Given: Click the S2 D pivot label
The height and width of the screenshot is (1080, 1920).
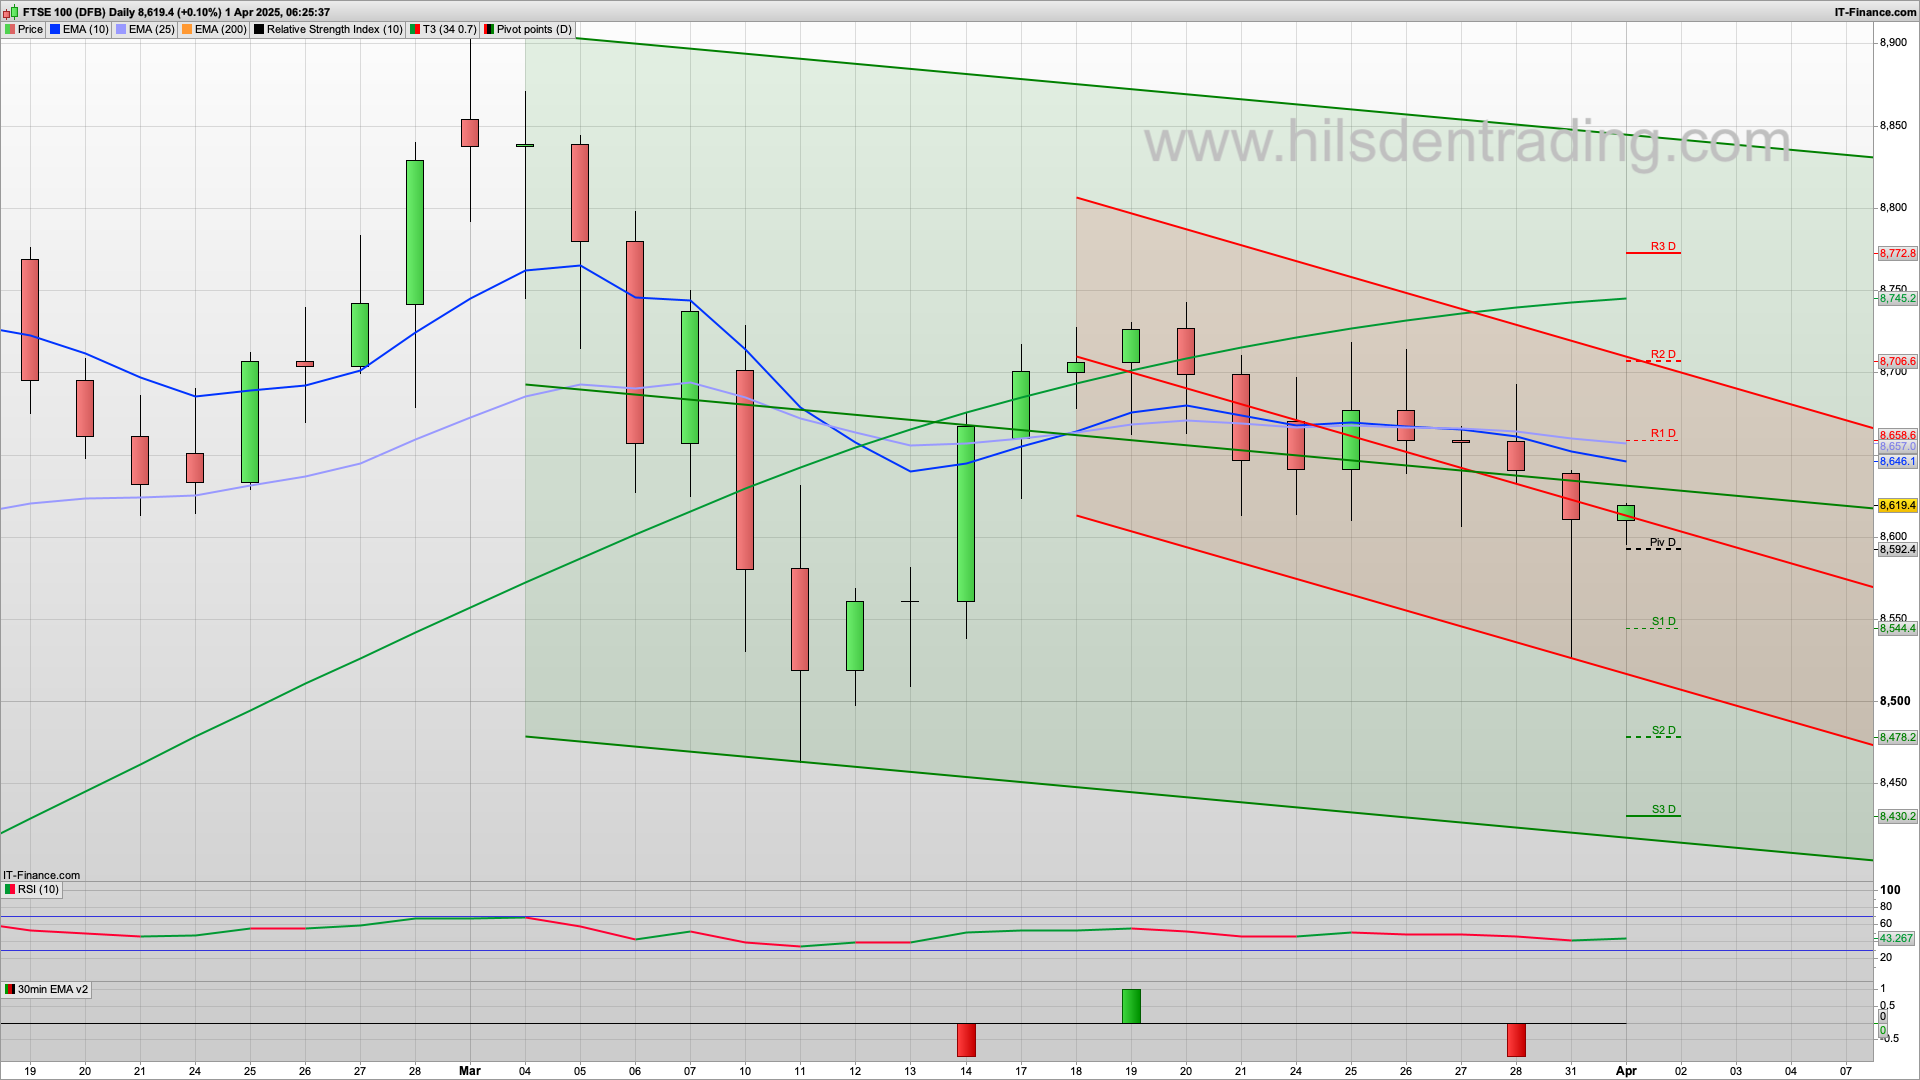Looking at the screenshot, I should coord(1663,730).
